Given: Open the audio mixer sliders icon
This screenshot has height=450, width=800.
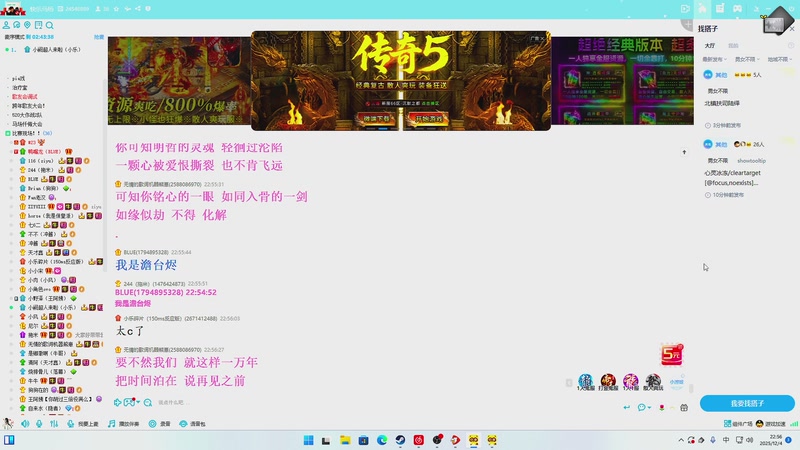Looking at the screenshot, I should pyautogui.click(x=54, y=423).
